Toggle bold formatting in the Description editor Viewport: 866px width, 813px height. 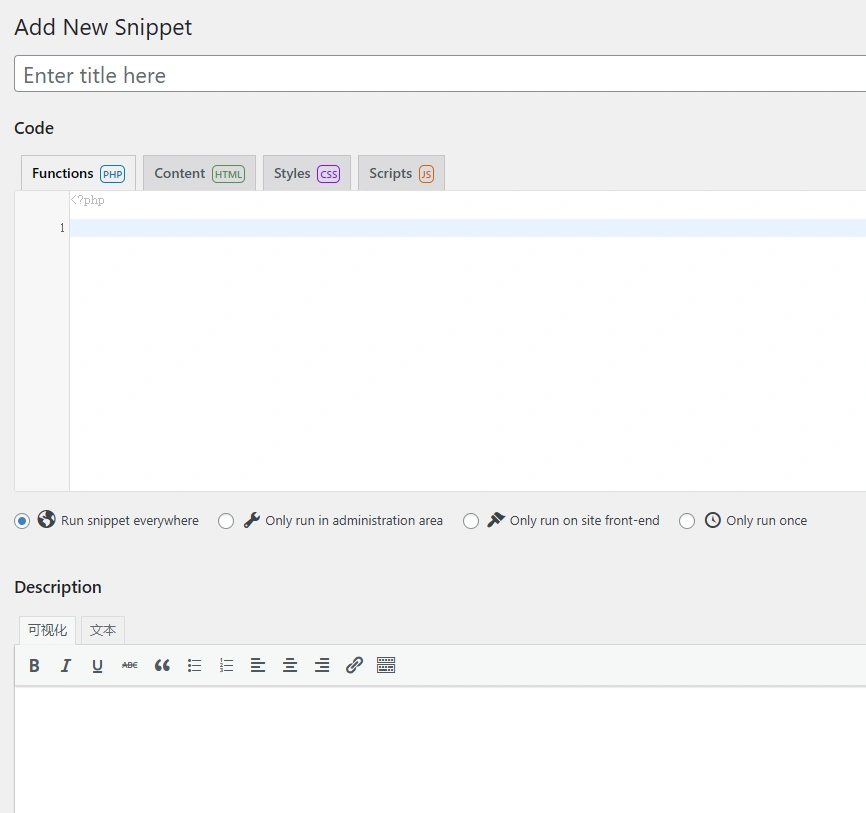(34, 665)
